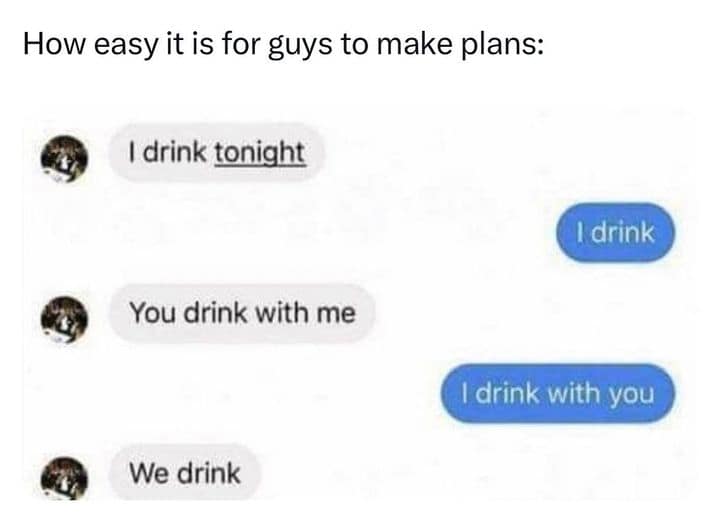
Task: Select the blue "I drink with you" bubble
Action: (x=558, y=393)
